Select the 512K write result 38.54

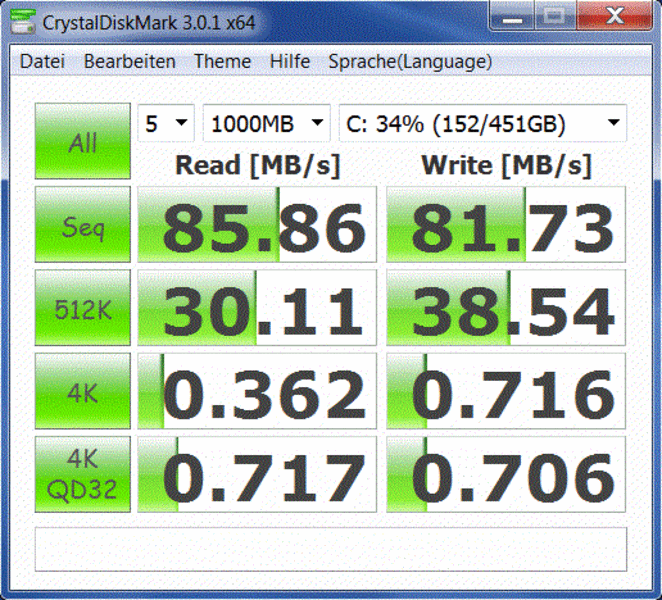pos(506,308)
